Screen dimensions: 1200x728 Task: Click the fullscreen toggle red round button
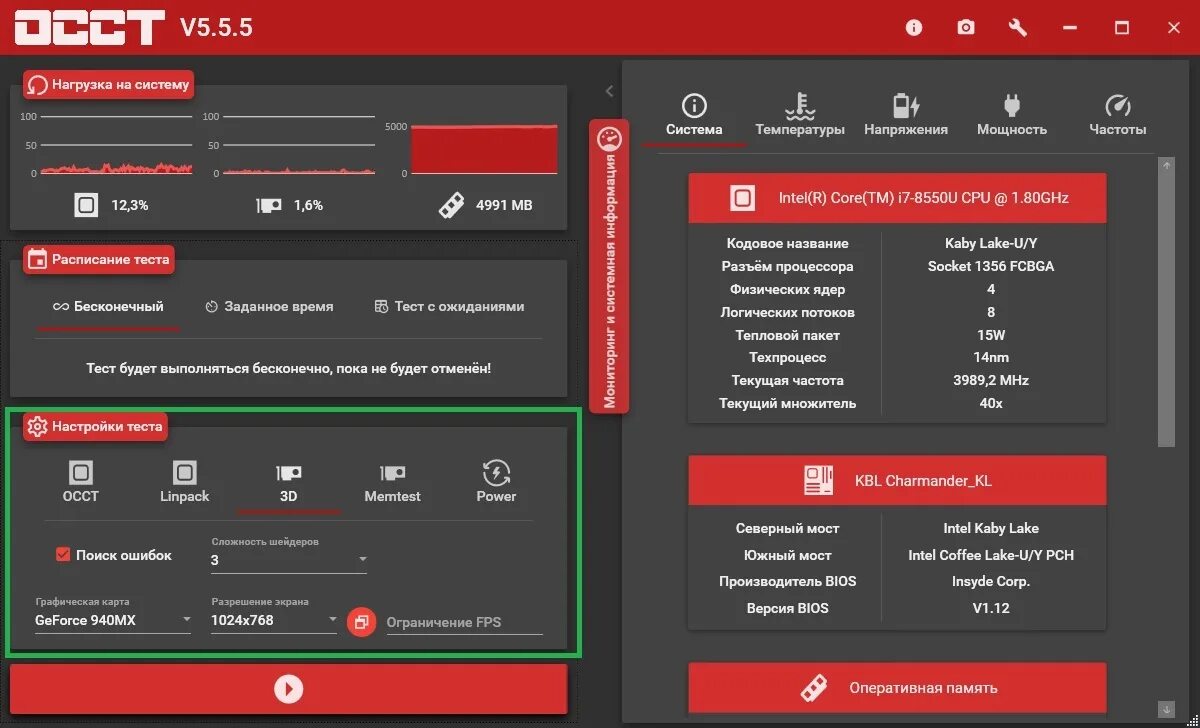pos(361,621)
